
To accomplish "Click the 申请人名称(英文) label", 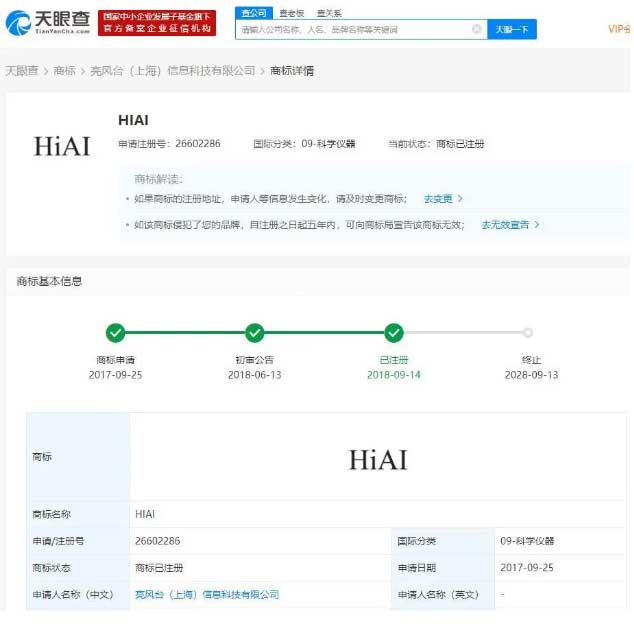I will coord(438,594).
